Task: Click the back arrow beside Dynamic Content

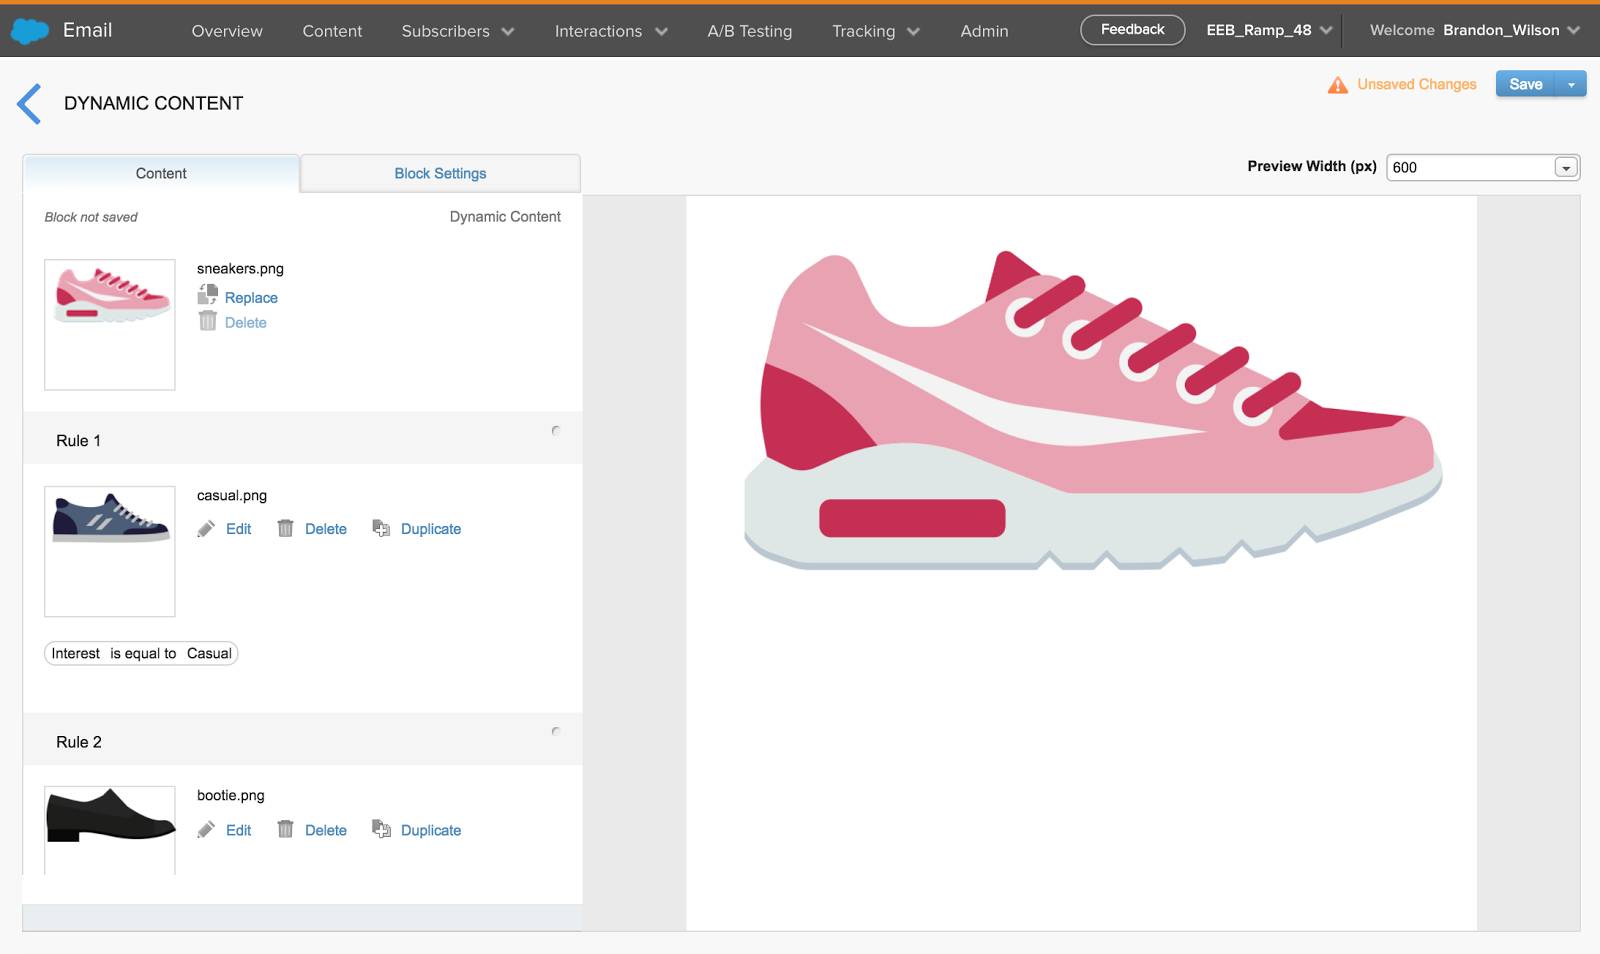Action: (29, 103)
